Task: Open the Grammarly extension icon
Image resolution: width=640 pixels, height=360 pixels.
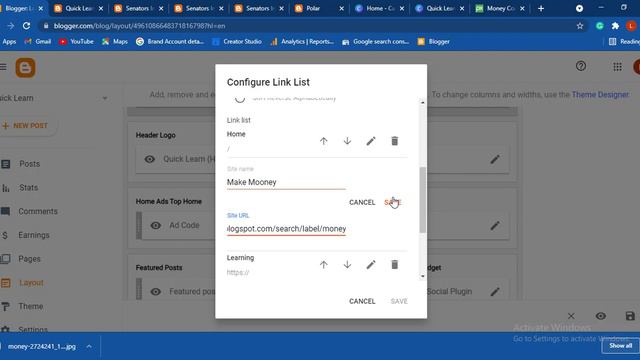Action: (x=600, y=26)
